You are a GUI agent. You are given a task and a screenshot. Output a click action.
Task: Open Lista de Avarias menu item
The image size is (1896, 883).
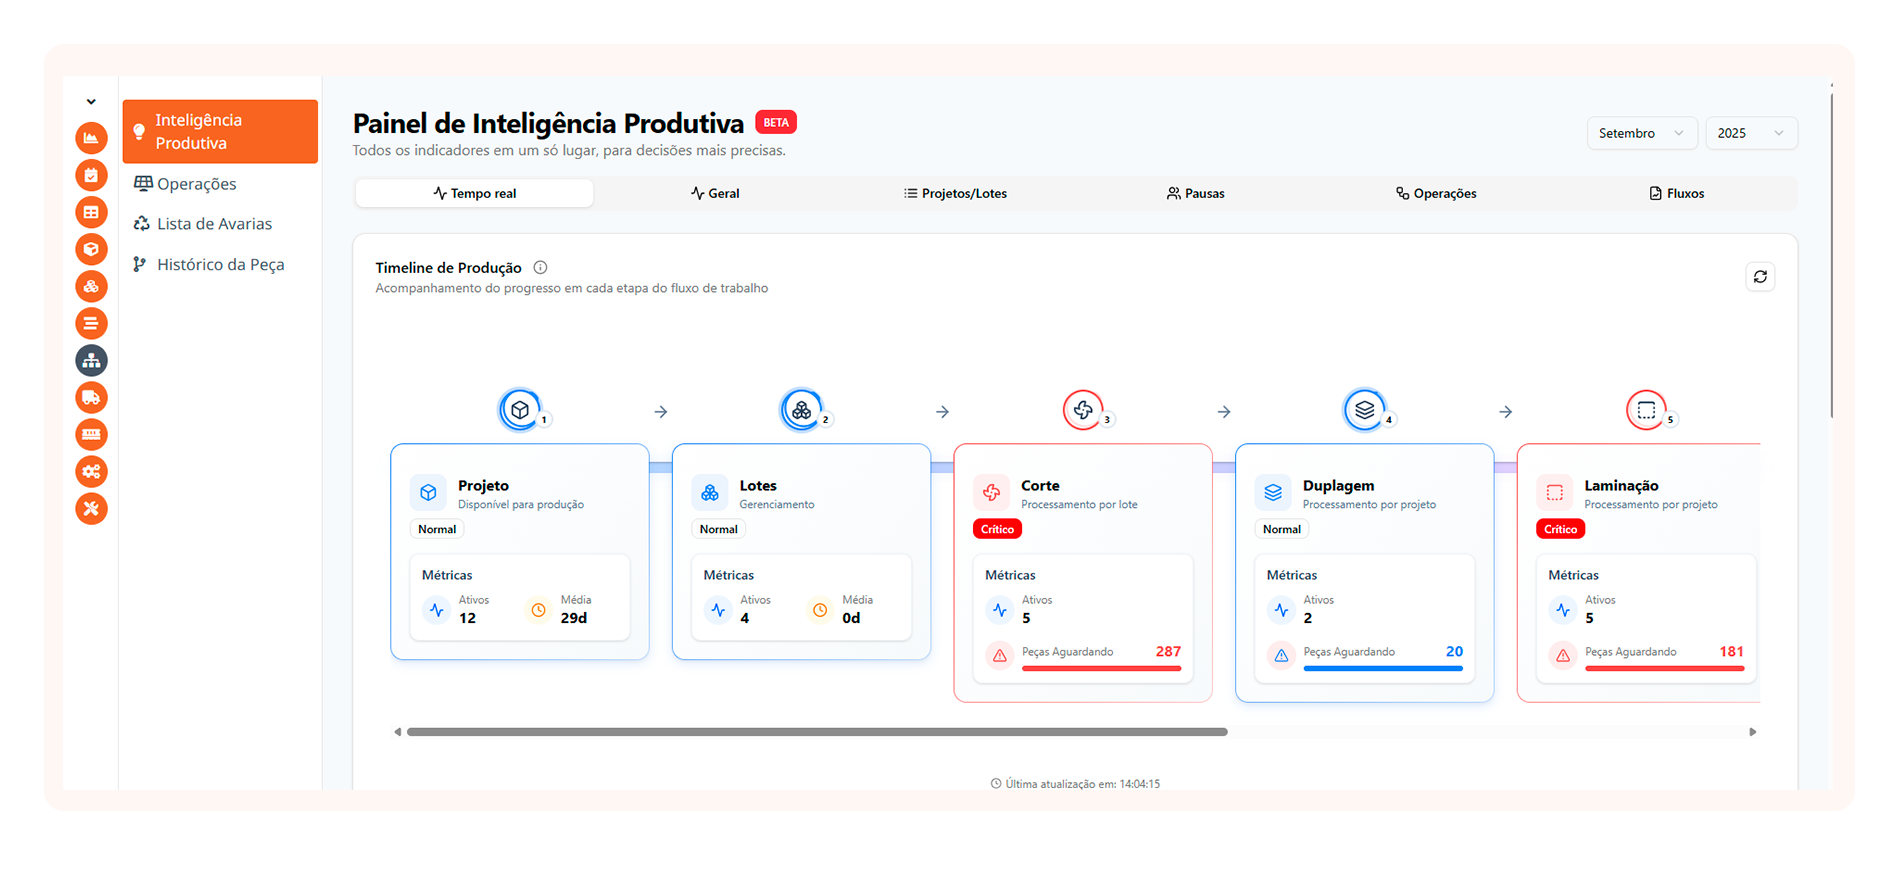[x=214, y=224]
